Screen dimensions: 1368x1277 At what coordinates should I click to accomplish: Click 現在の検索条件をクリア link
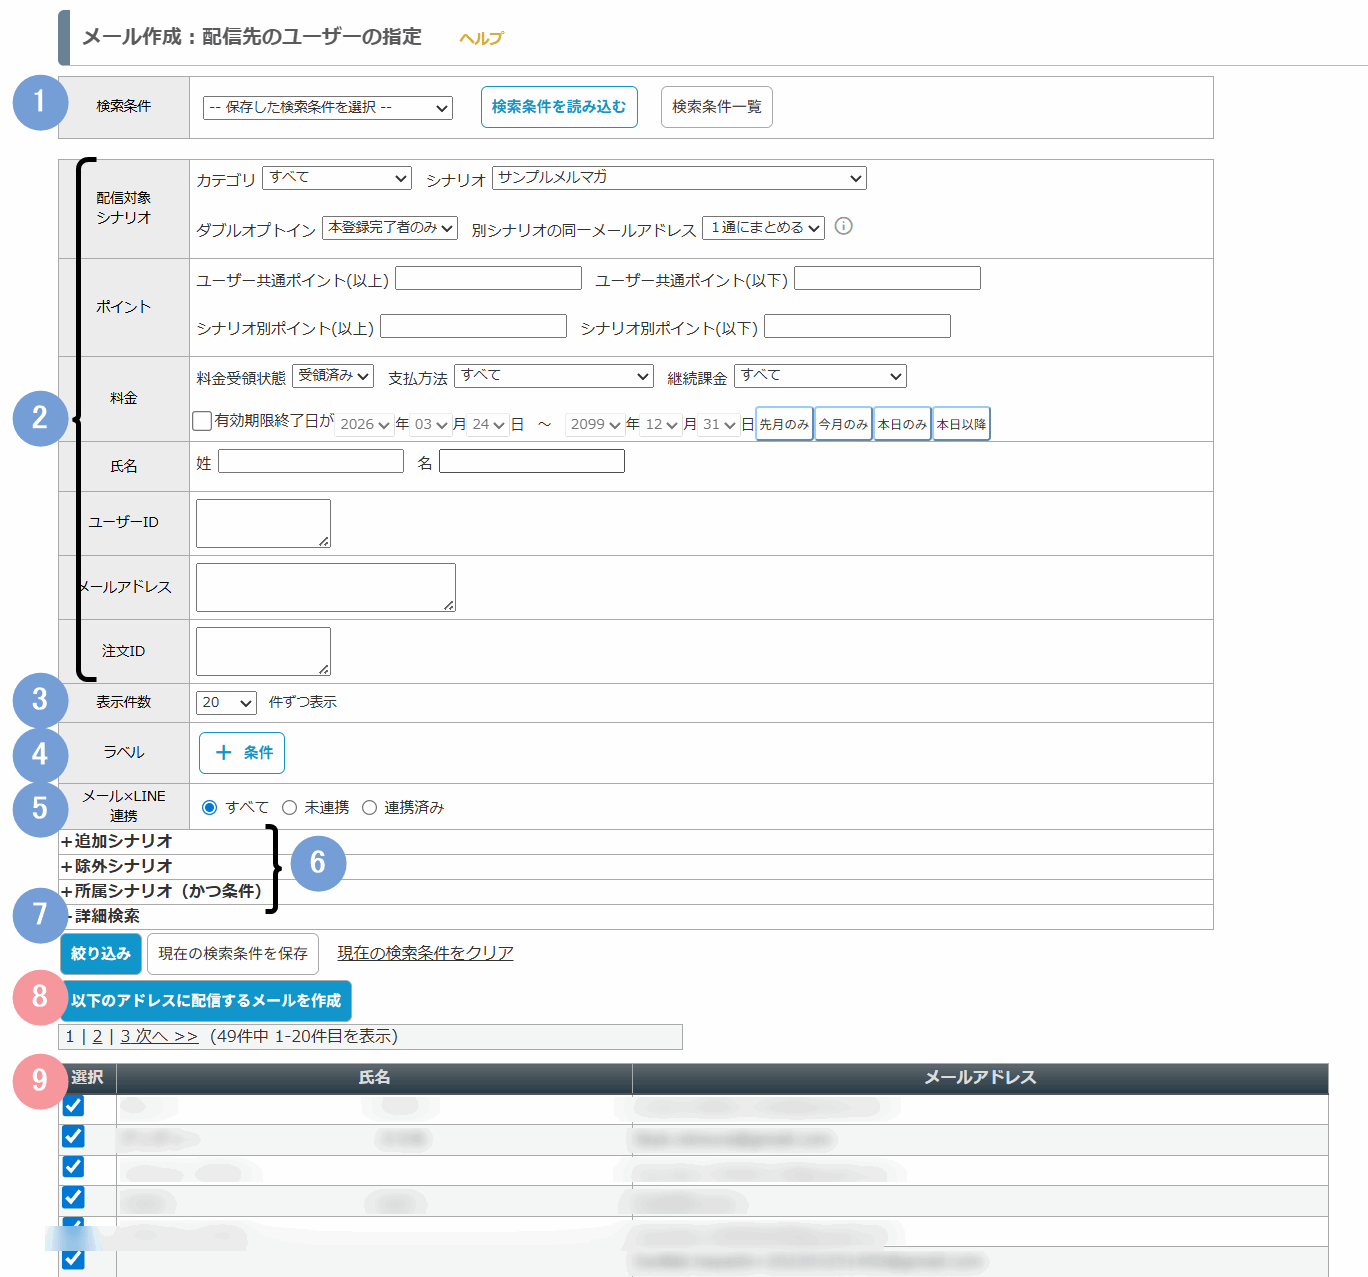pyautogui.click(x=425, y=953)
